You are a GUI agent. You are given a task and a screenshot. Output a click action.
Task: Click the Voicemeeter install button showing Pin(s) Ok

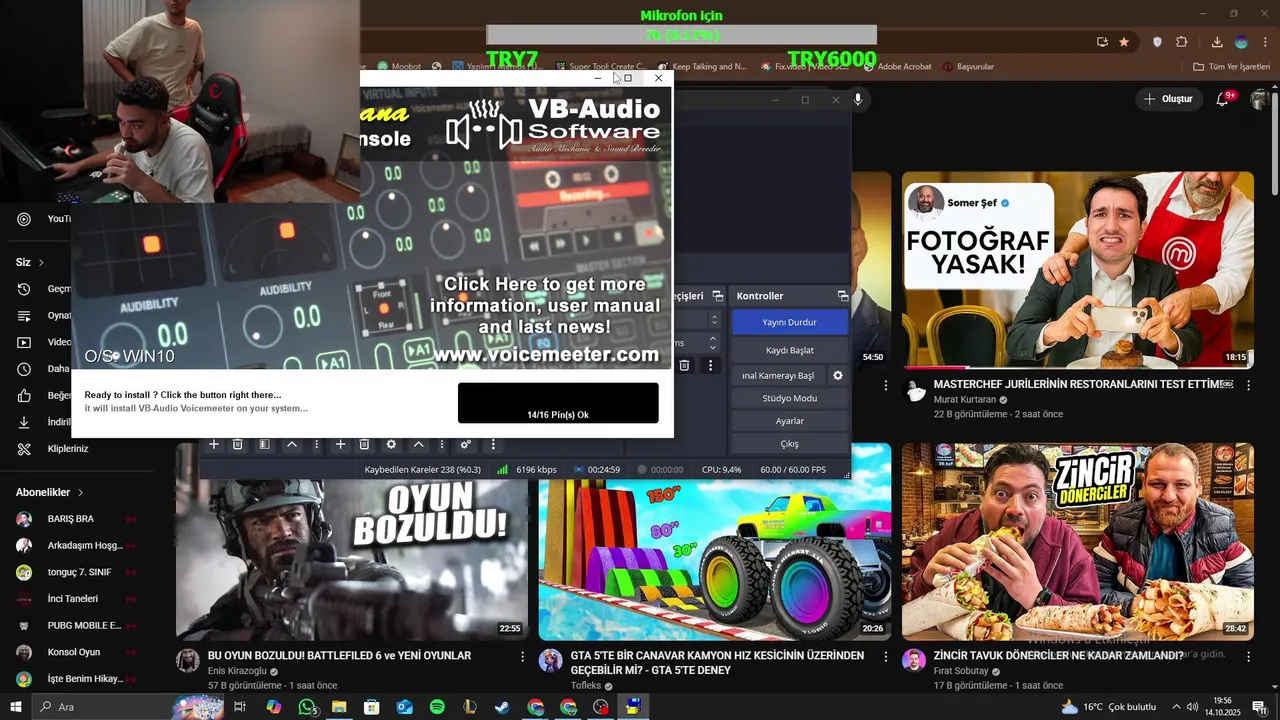click(558, 403)
